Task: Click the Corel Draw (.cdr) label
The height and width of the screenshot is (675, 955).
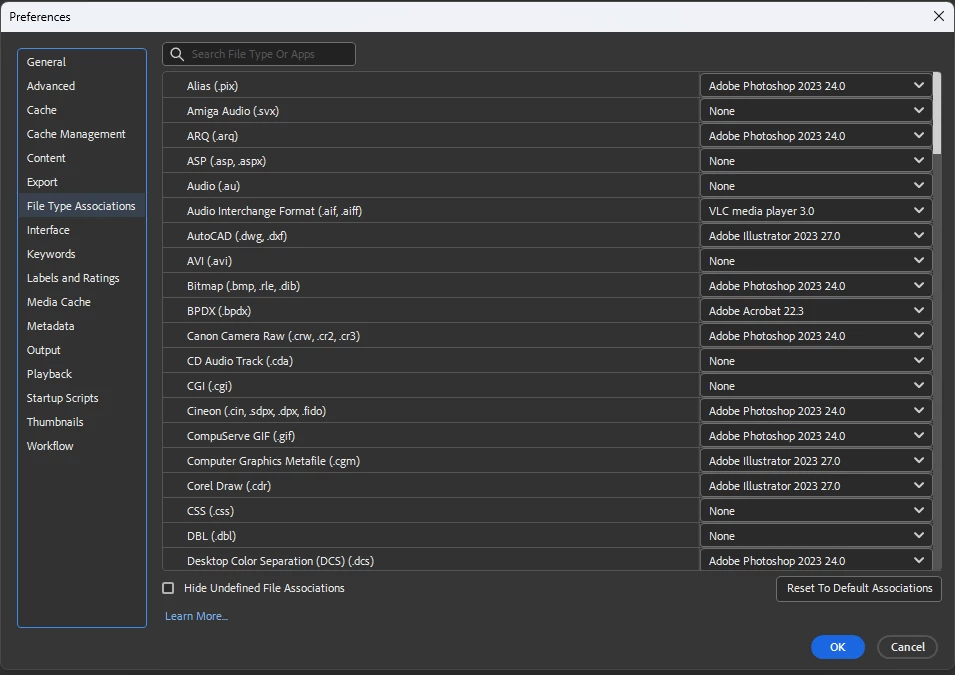Action: tap(228, 486)
